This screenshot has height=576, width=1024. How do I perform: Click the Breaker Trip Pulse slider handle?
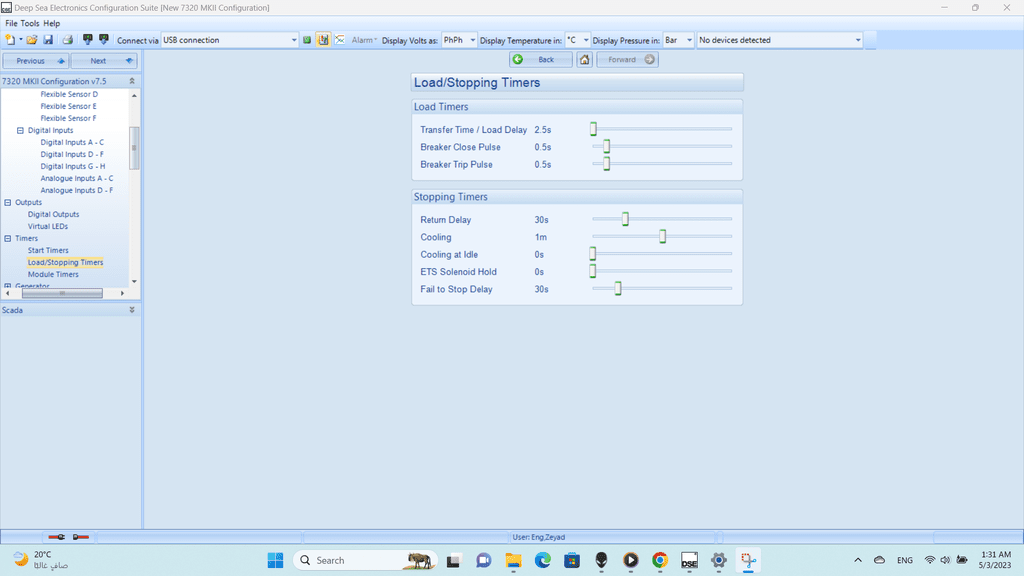tap(607, 164)
